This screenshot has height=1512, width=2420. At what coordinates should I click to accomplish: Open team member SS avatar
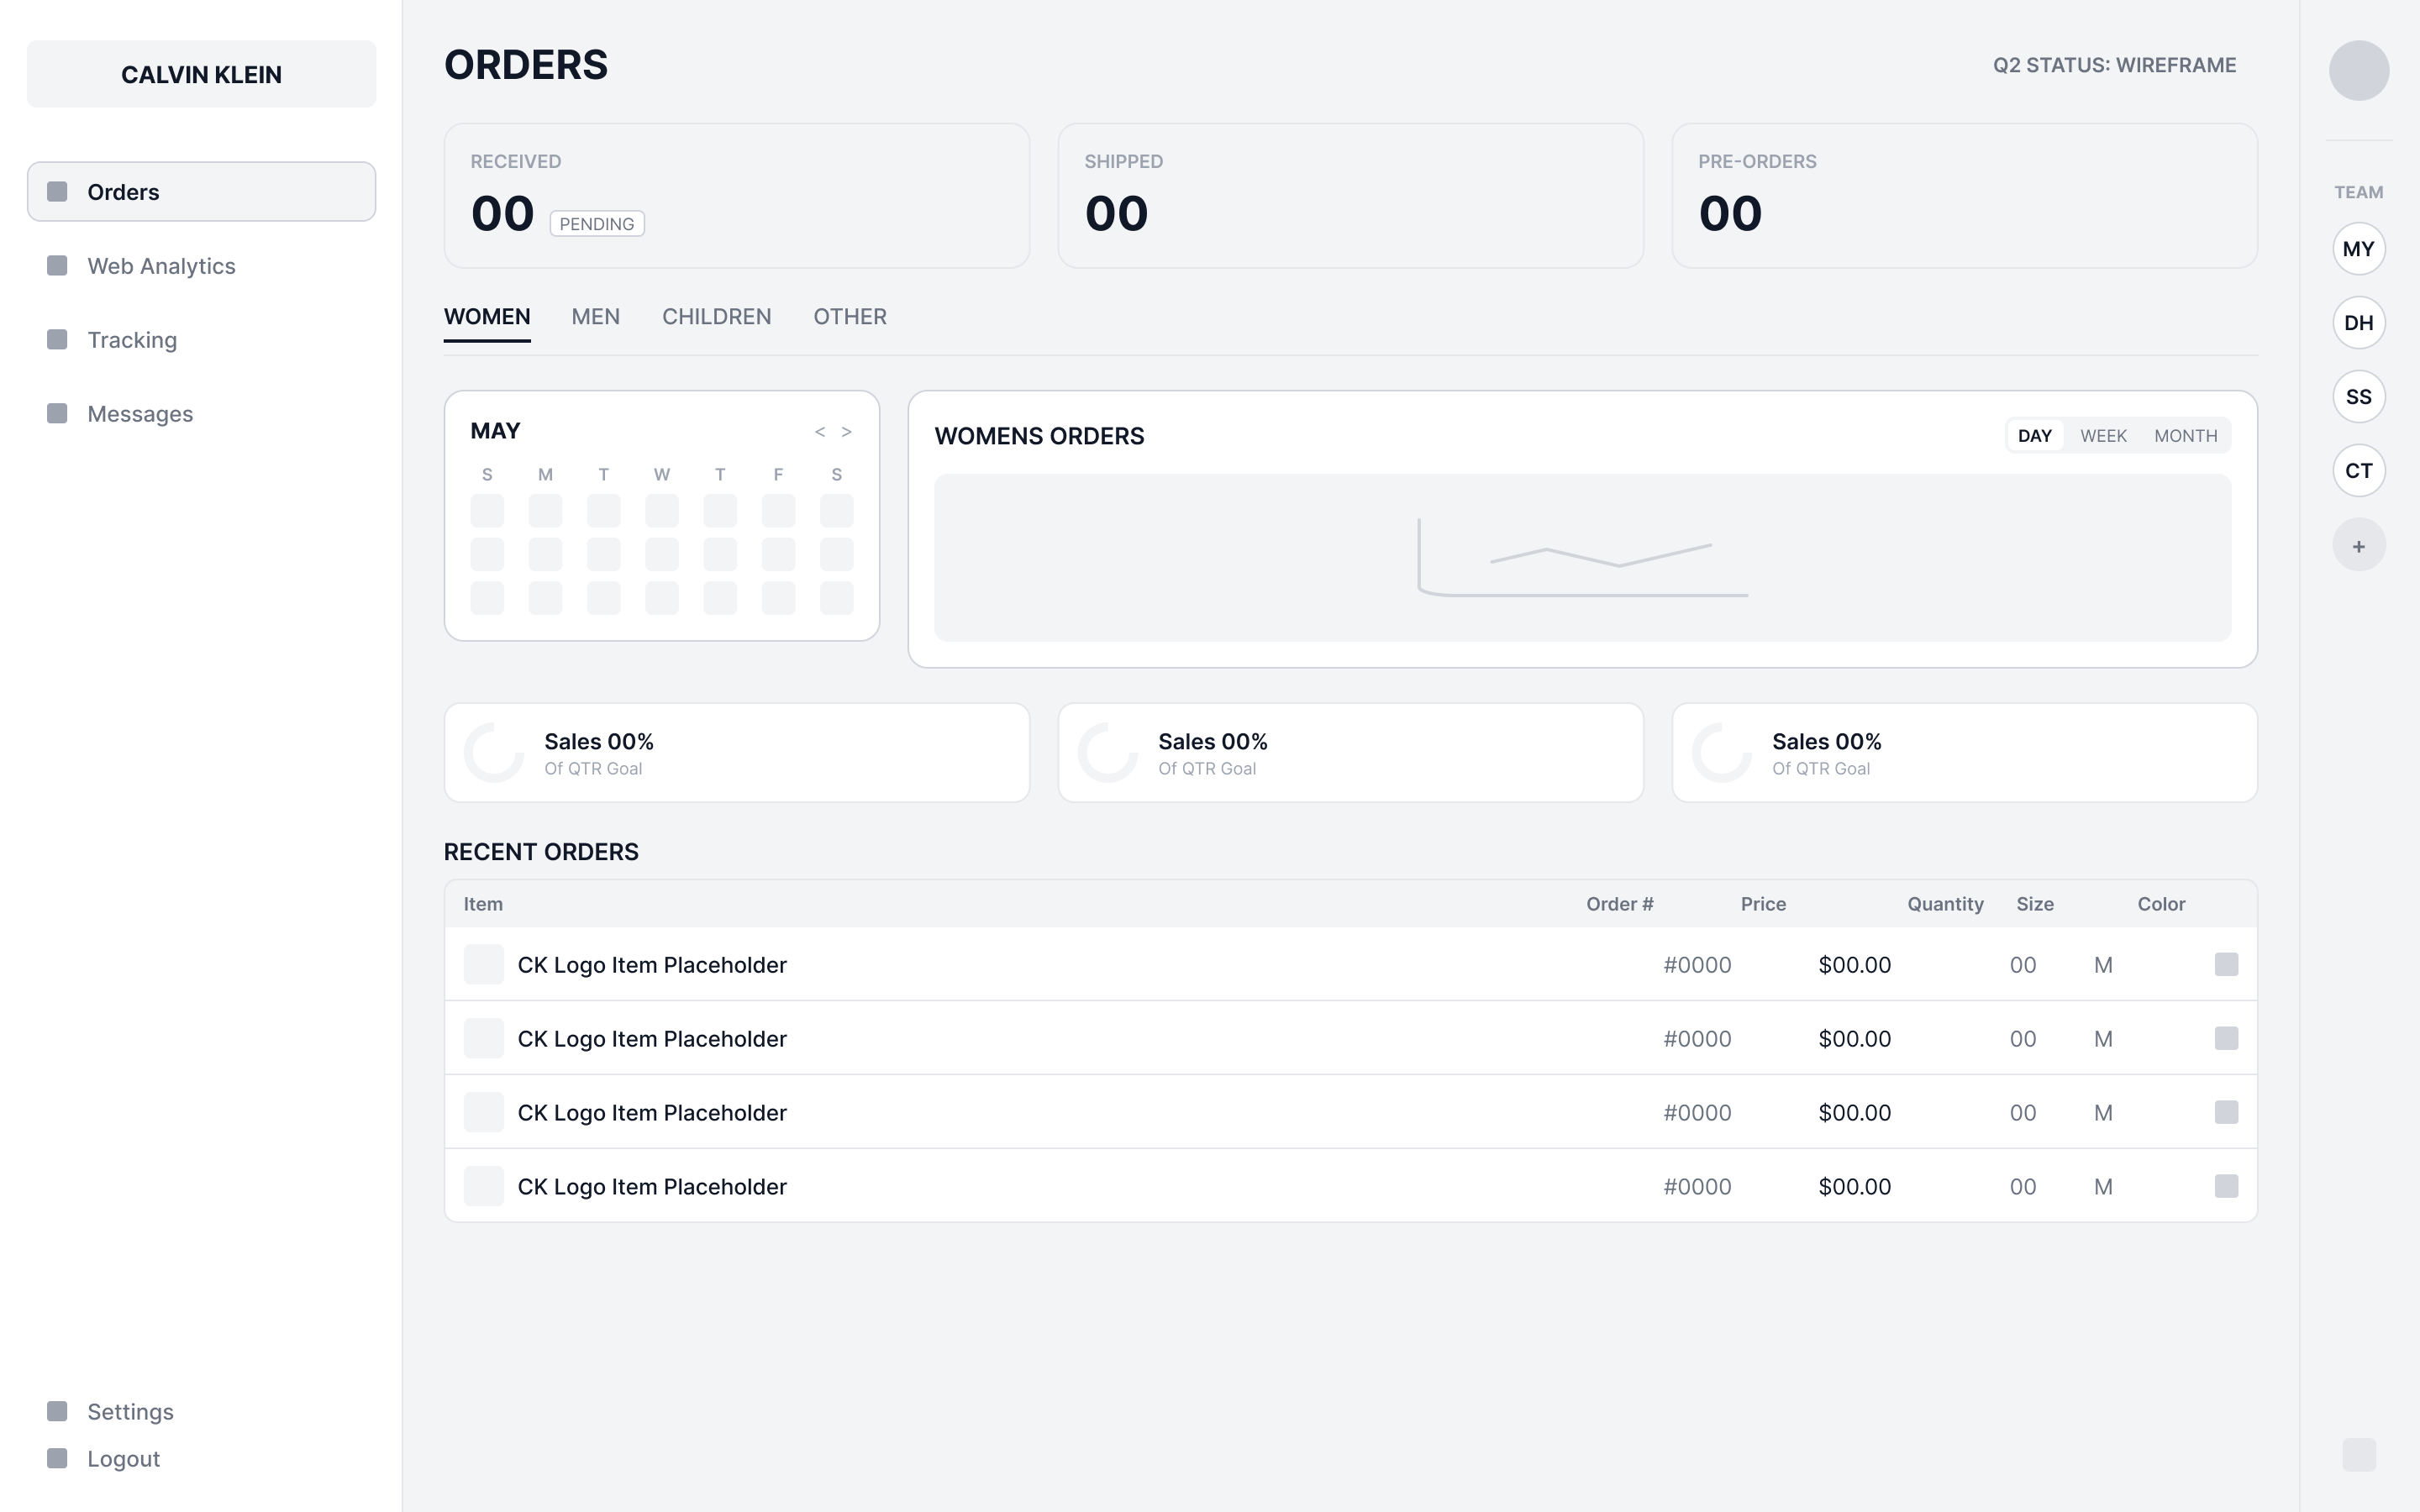[x=2359, y=397]
